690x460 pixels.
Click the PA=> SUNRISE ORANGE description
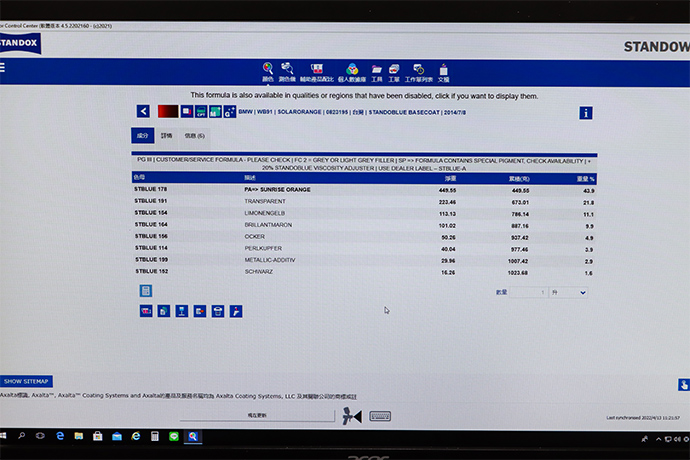pos(277,190)
